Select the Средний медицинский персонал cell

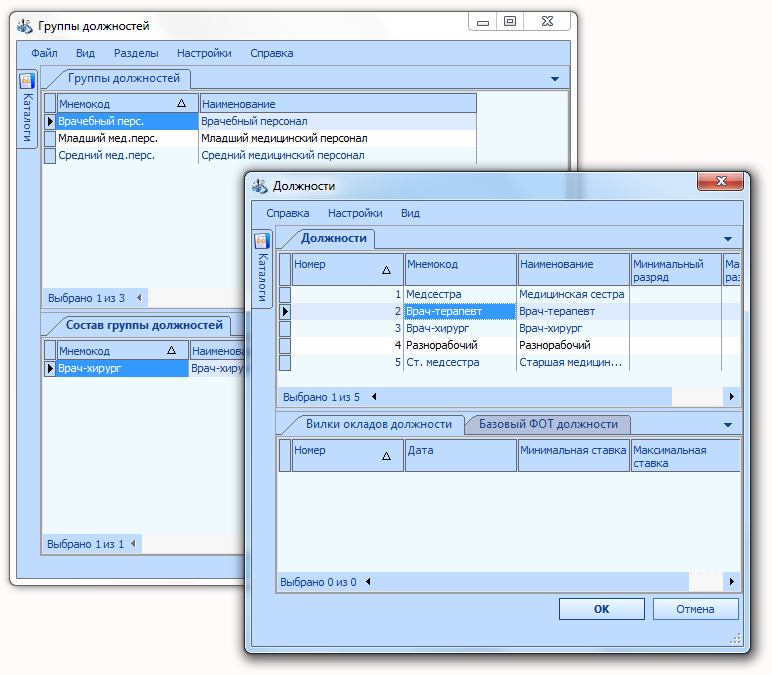pyautogui.click(x=338, y=156)
